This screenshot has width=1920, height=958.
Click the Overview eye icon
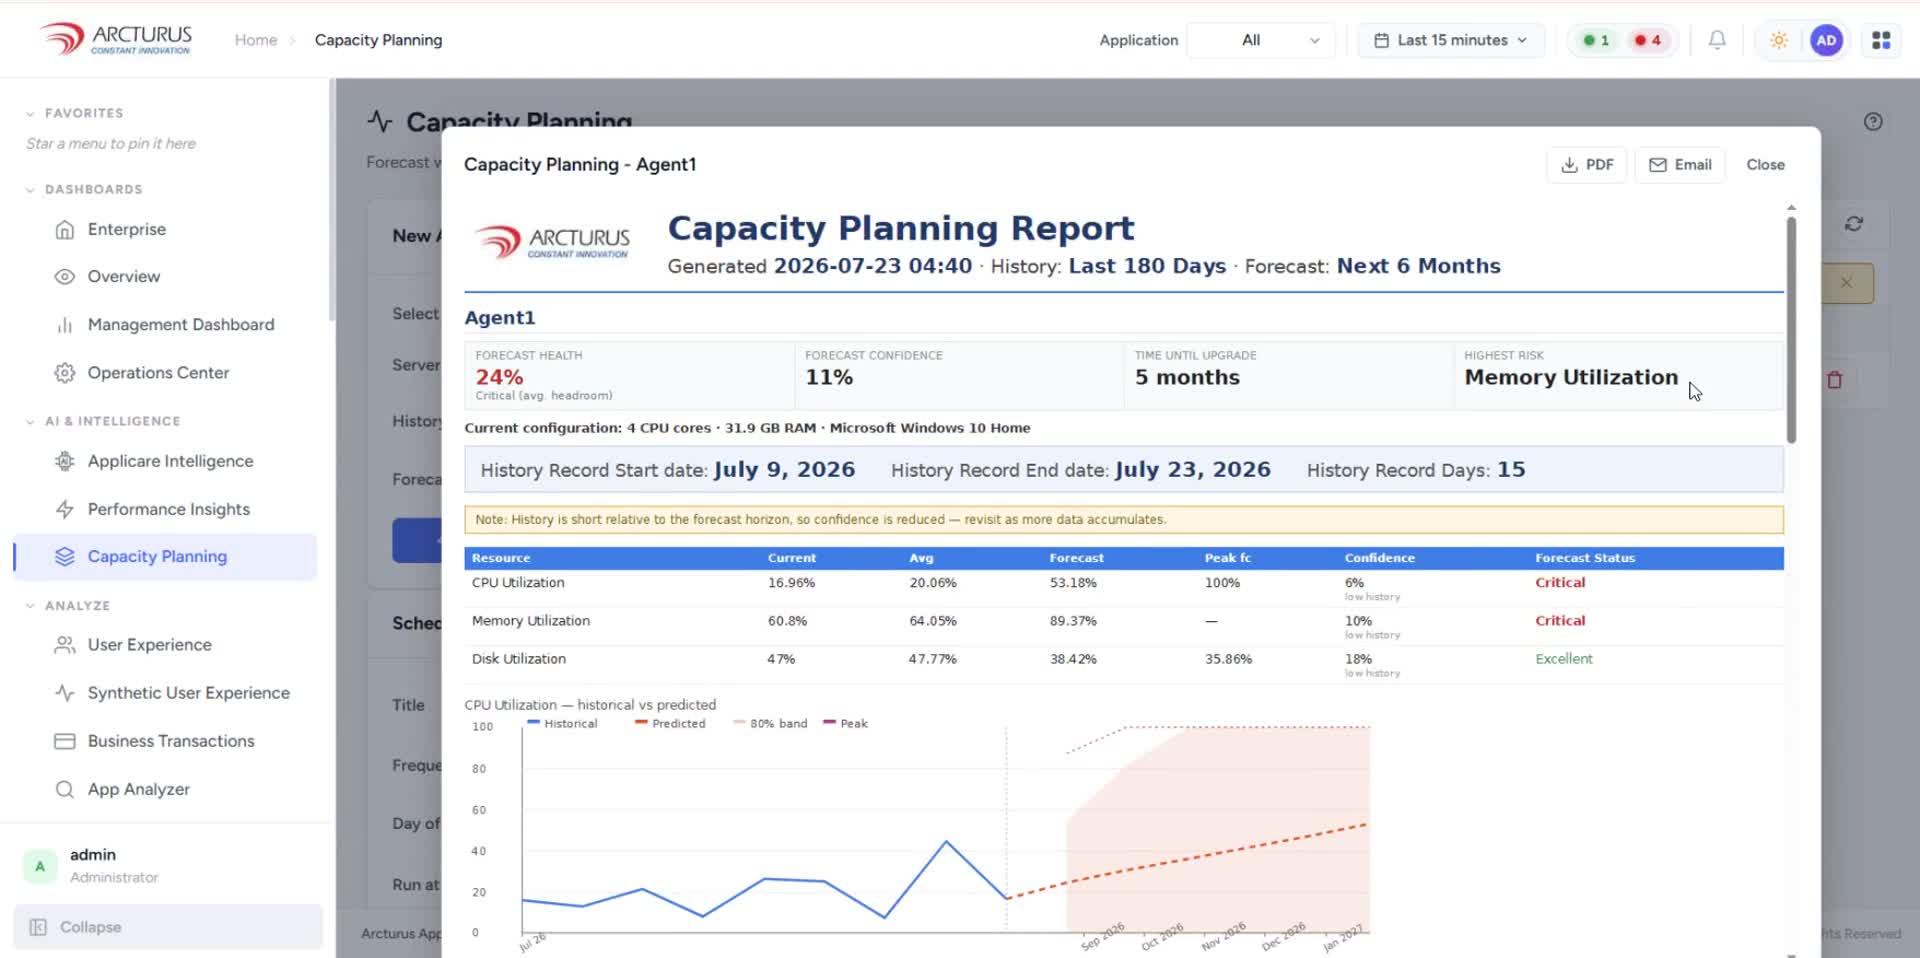pyautogui.click(x=65, y=276)
